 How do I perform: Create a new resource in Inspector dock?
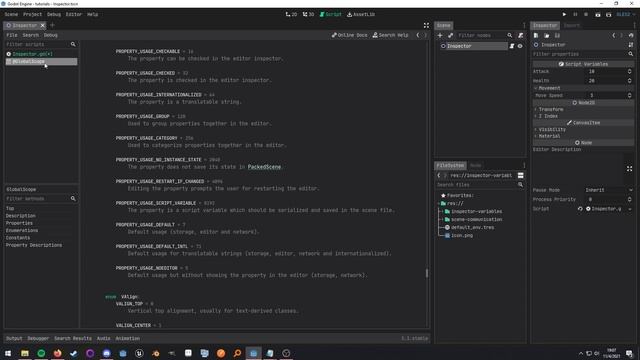pyautogui.click(x=536, y=36)
